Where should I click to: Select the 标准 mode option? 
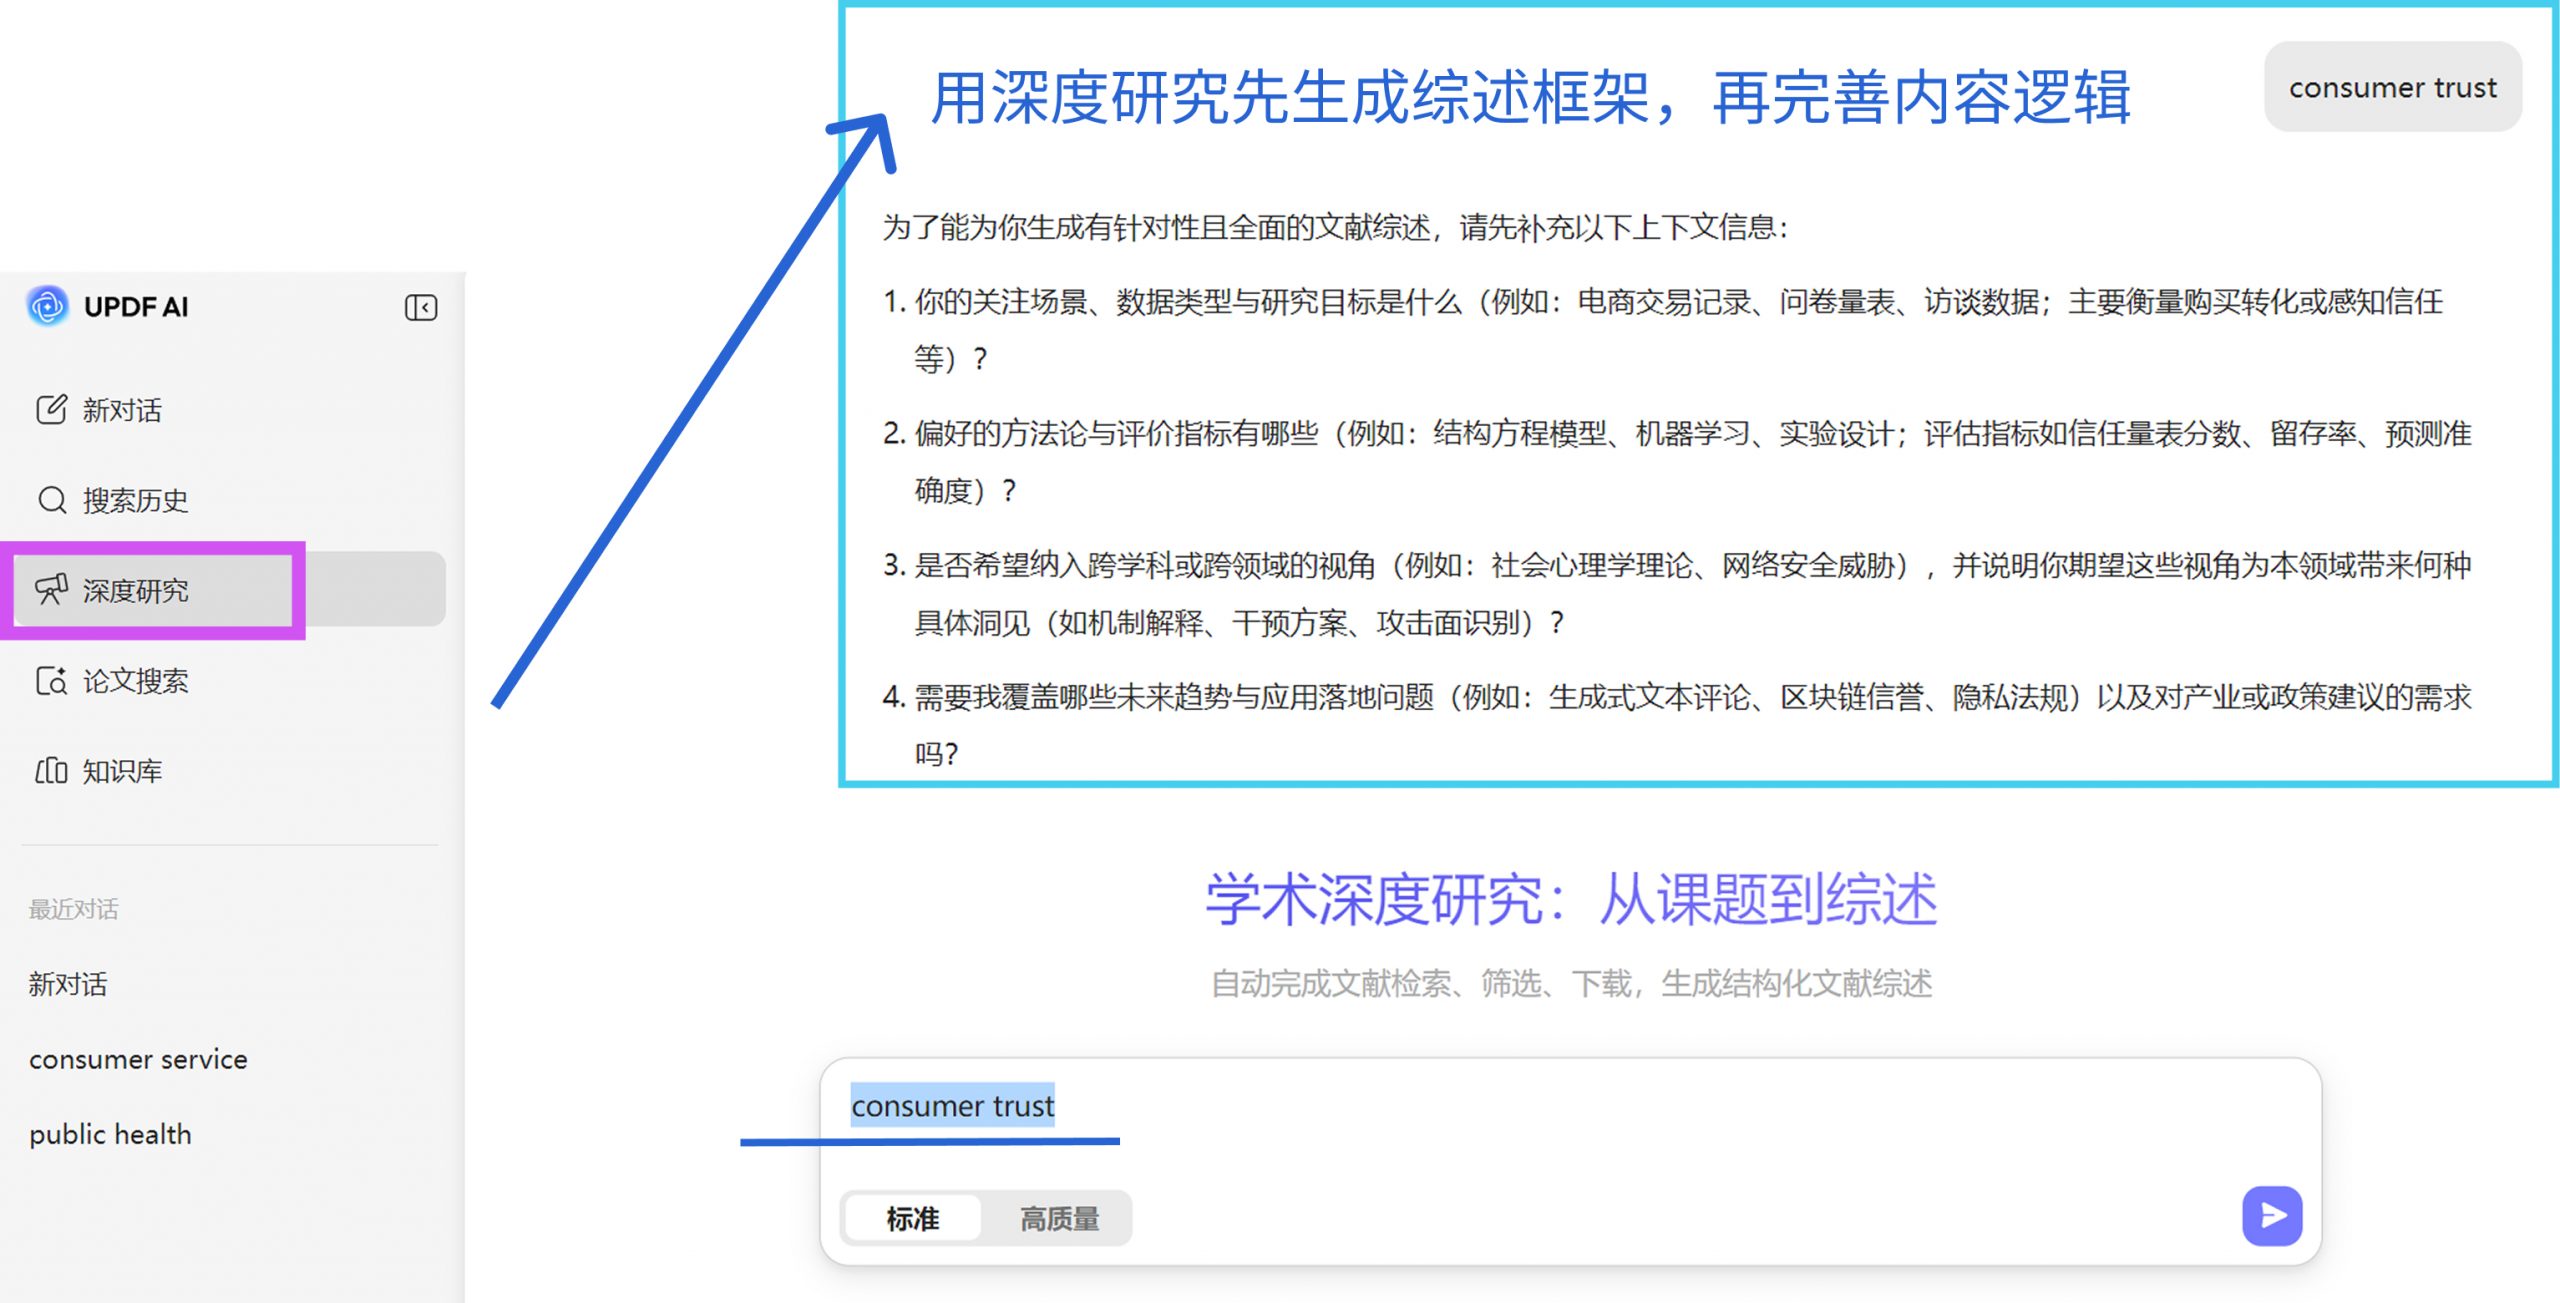click(912, 1218)
